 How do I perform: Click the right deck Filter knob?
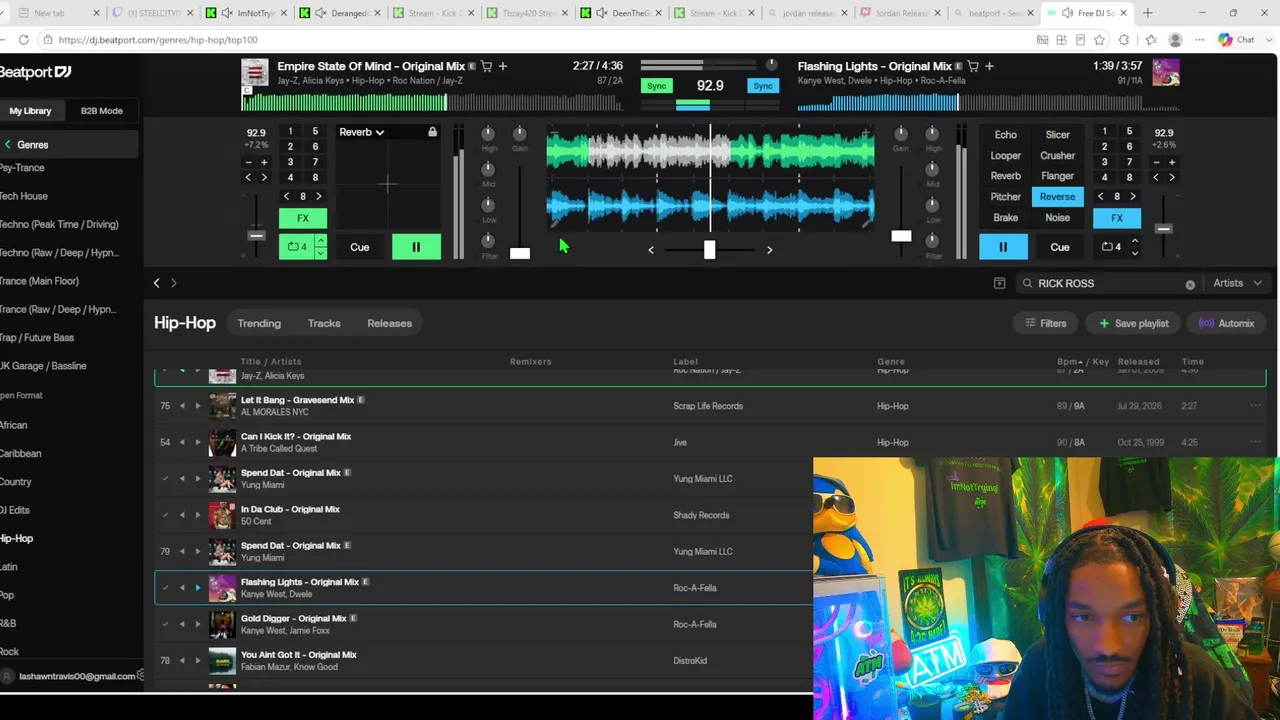tap(932, 241)
